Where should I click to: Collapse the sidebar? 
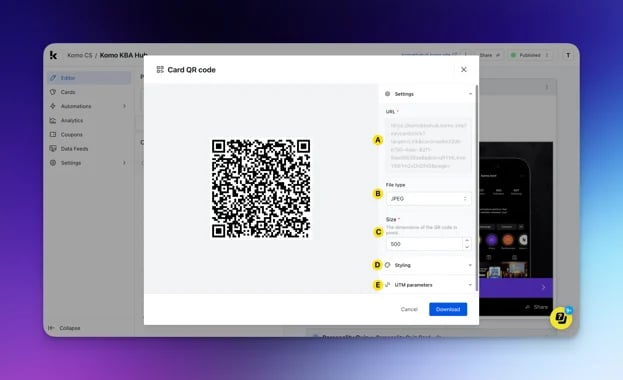64,328
